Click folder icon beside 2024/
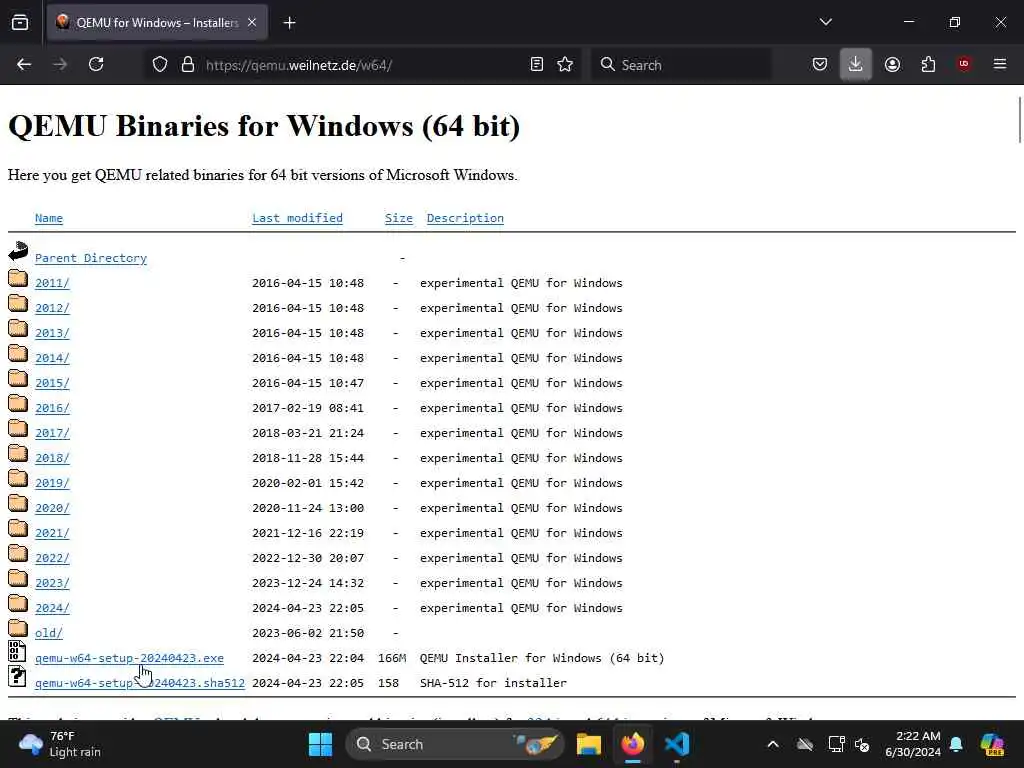Viewport: 1024px width, 768px height. (18, 604)
